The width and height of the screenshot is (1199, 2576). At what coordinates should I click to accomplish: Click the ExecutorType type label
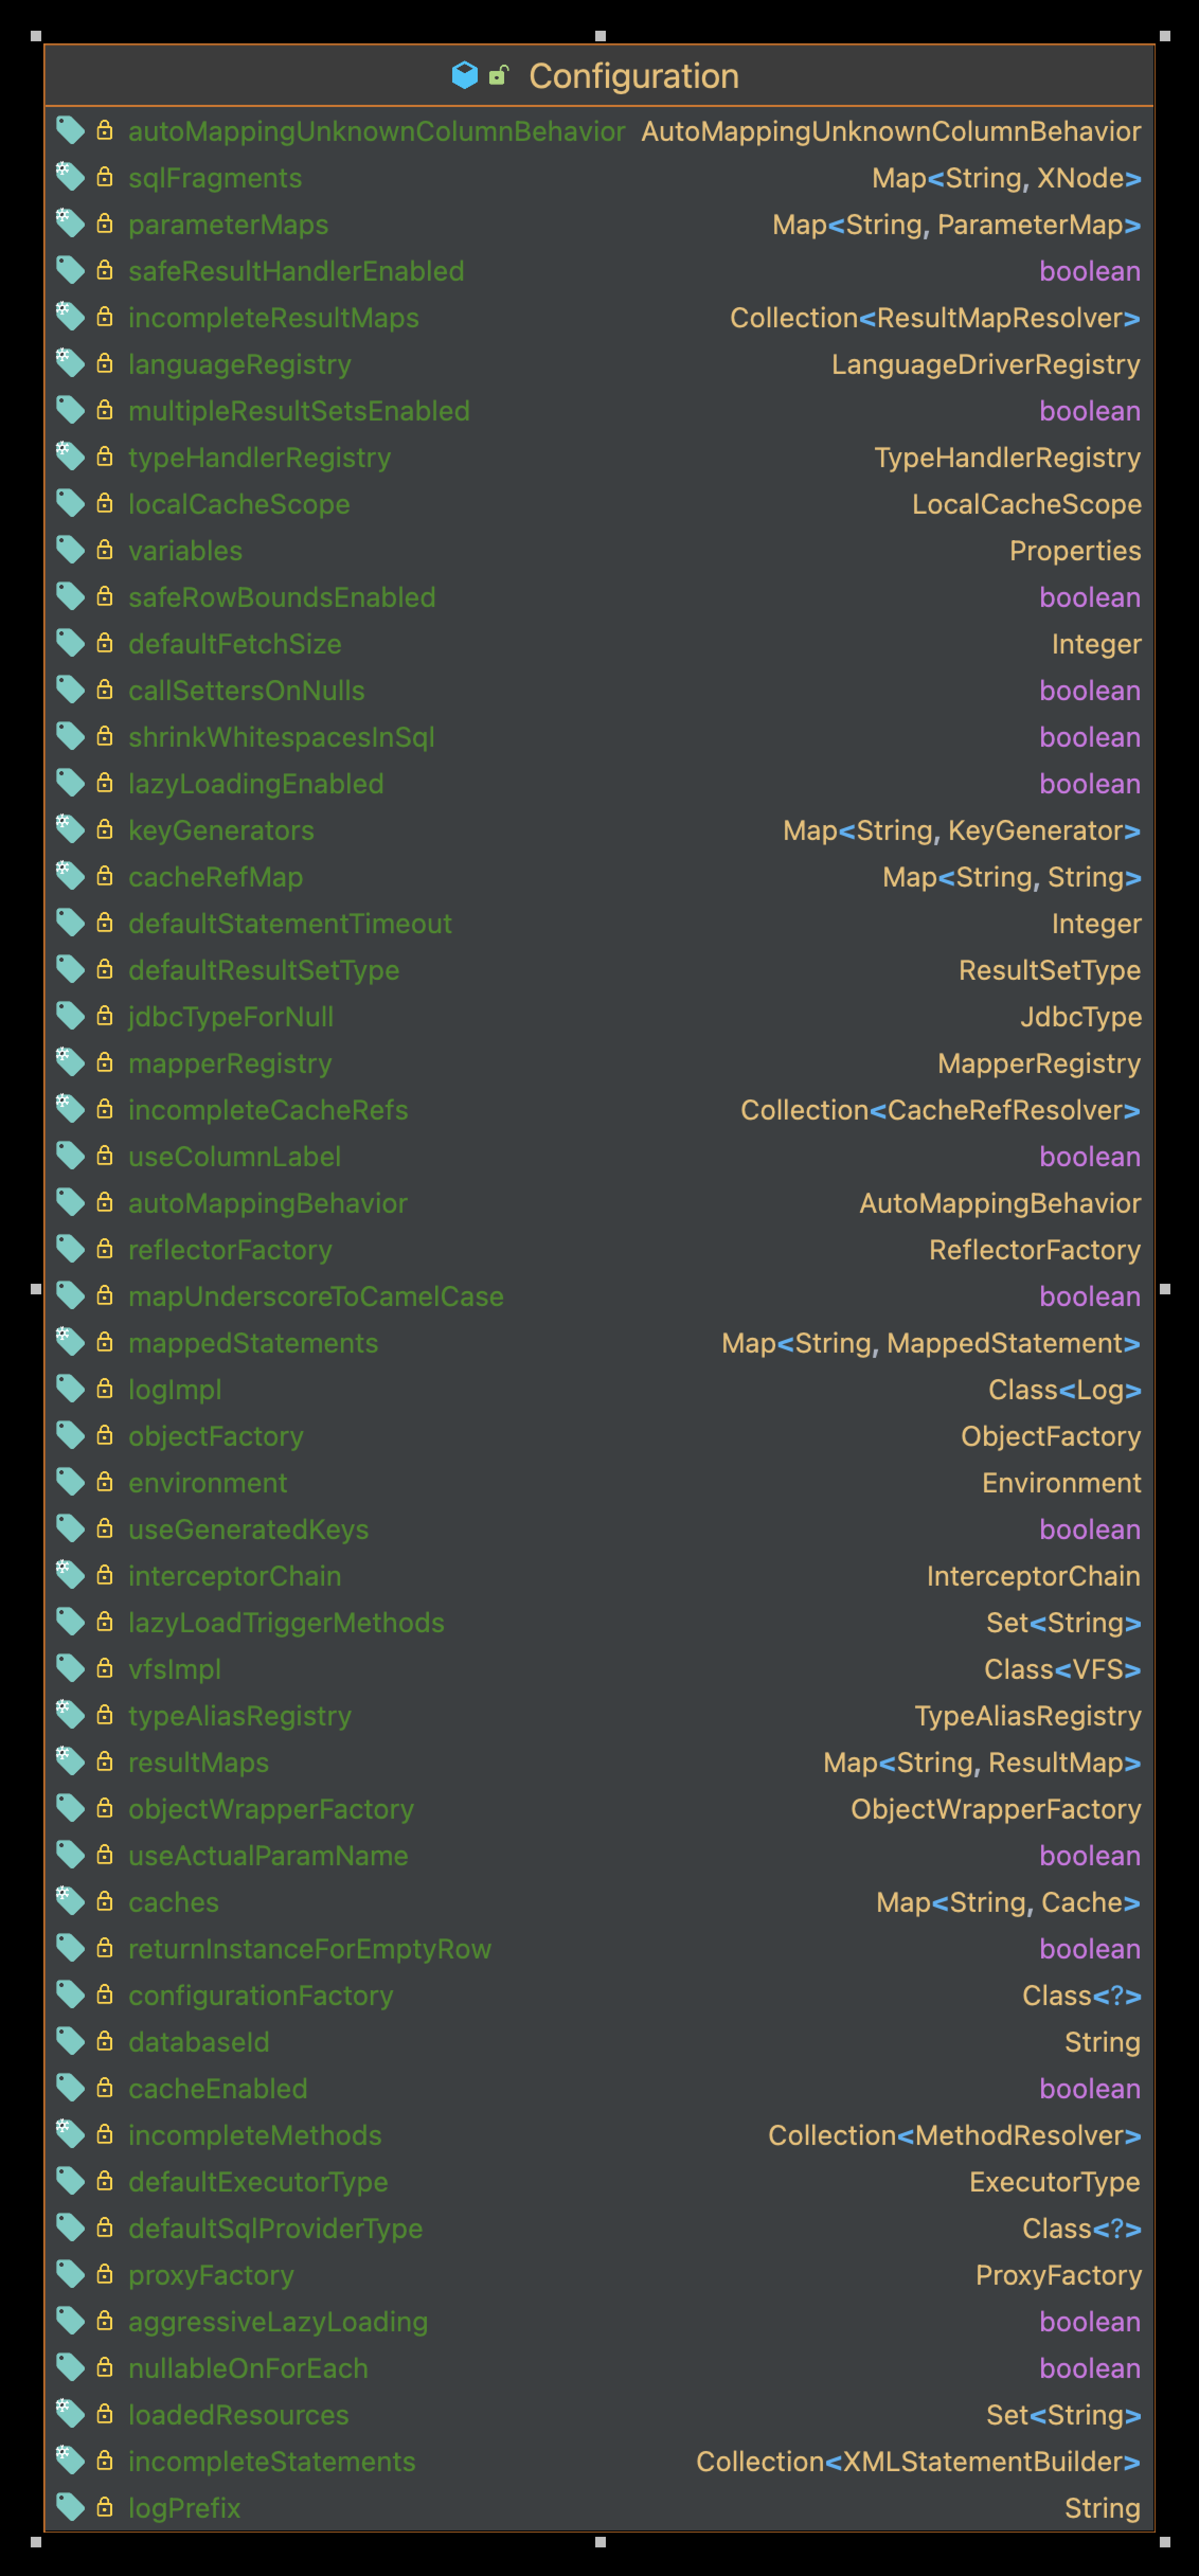coord(1055,2182)
